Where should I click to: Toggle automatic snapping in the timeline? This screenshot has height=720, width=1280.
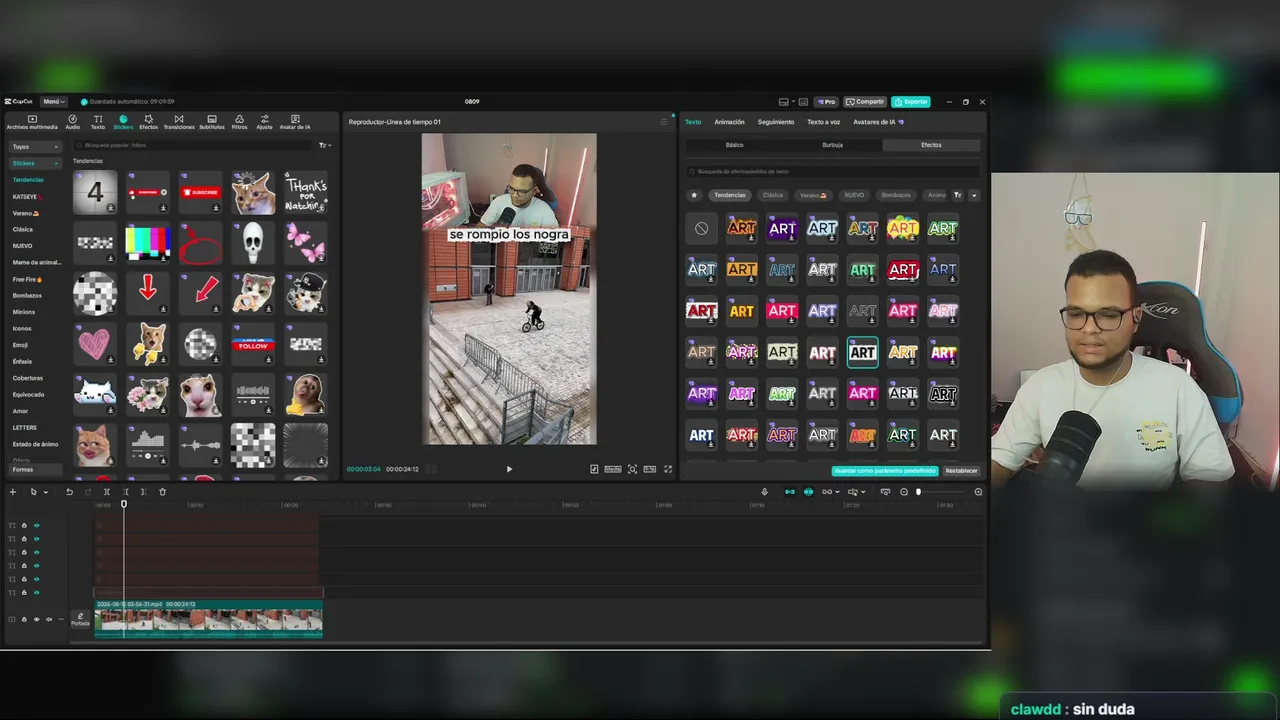(x=808, y=492)
